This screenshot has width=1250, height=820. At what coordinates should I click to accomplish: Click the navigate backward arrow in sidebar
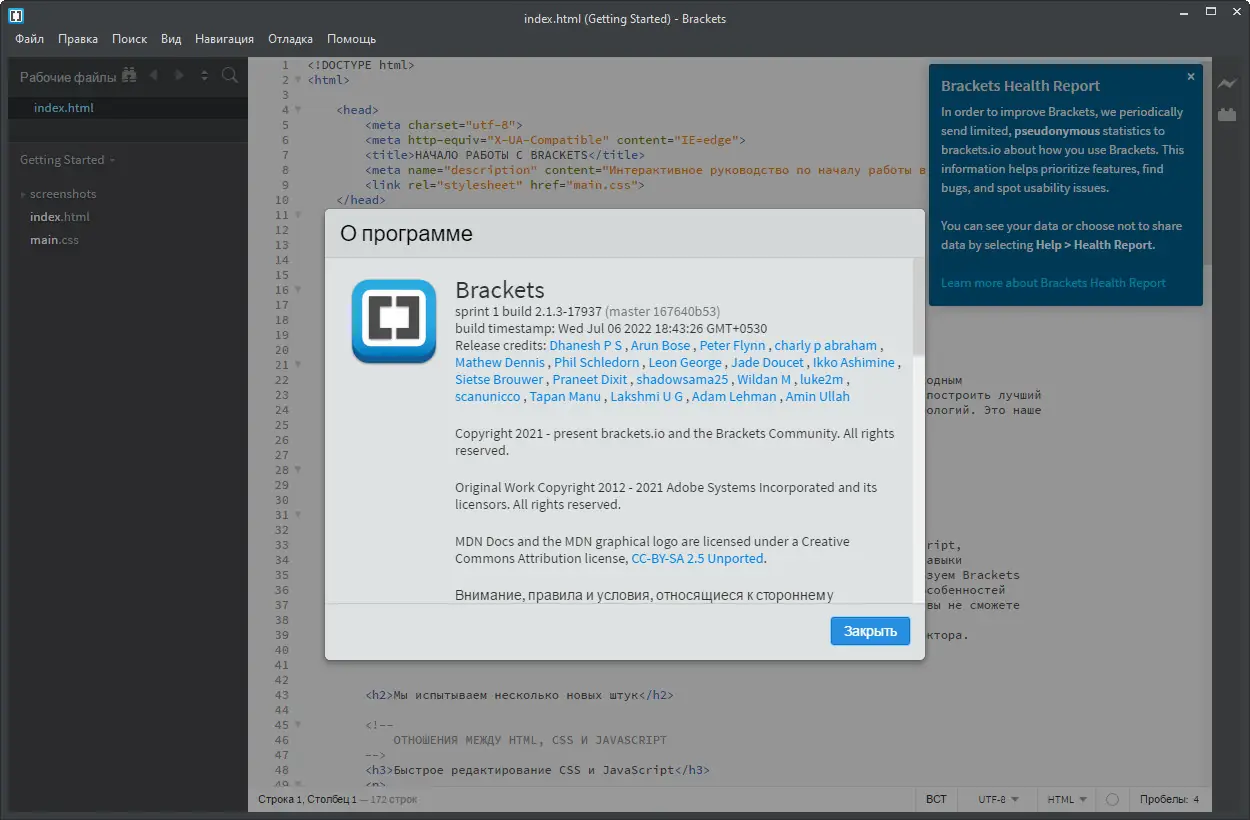pyautogui.click(x=153, y=76)
